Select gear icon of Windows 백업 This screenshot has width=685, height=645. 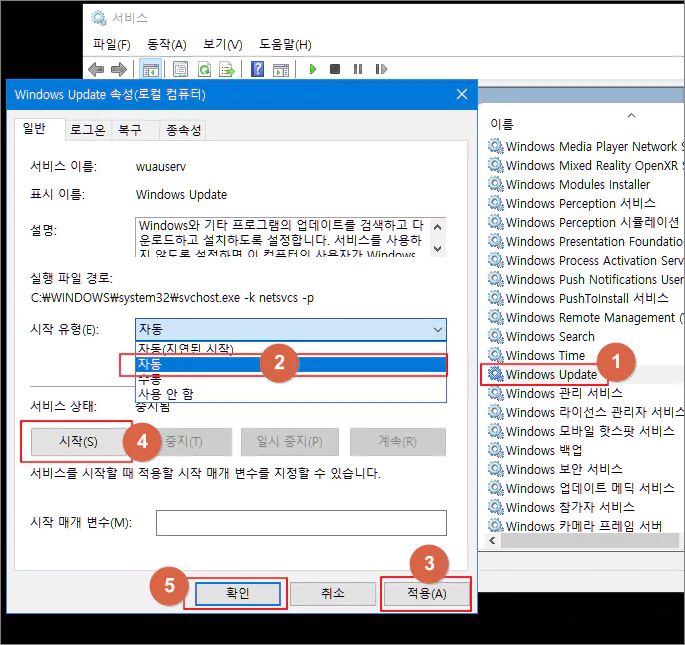[495, 450]
